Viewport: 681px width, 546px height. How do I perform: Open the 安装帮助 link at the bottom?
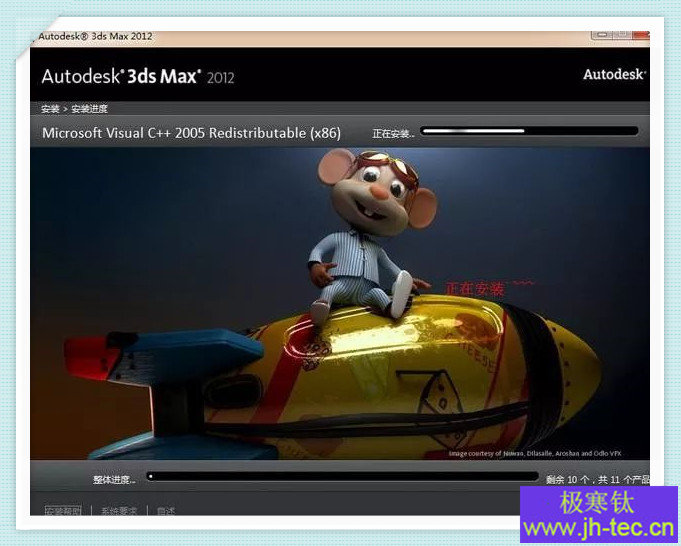[63, 511]
